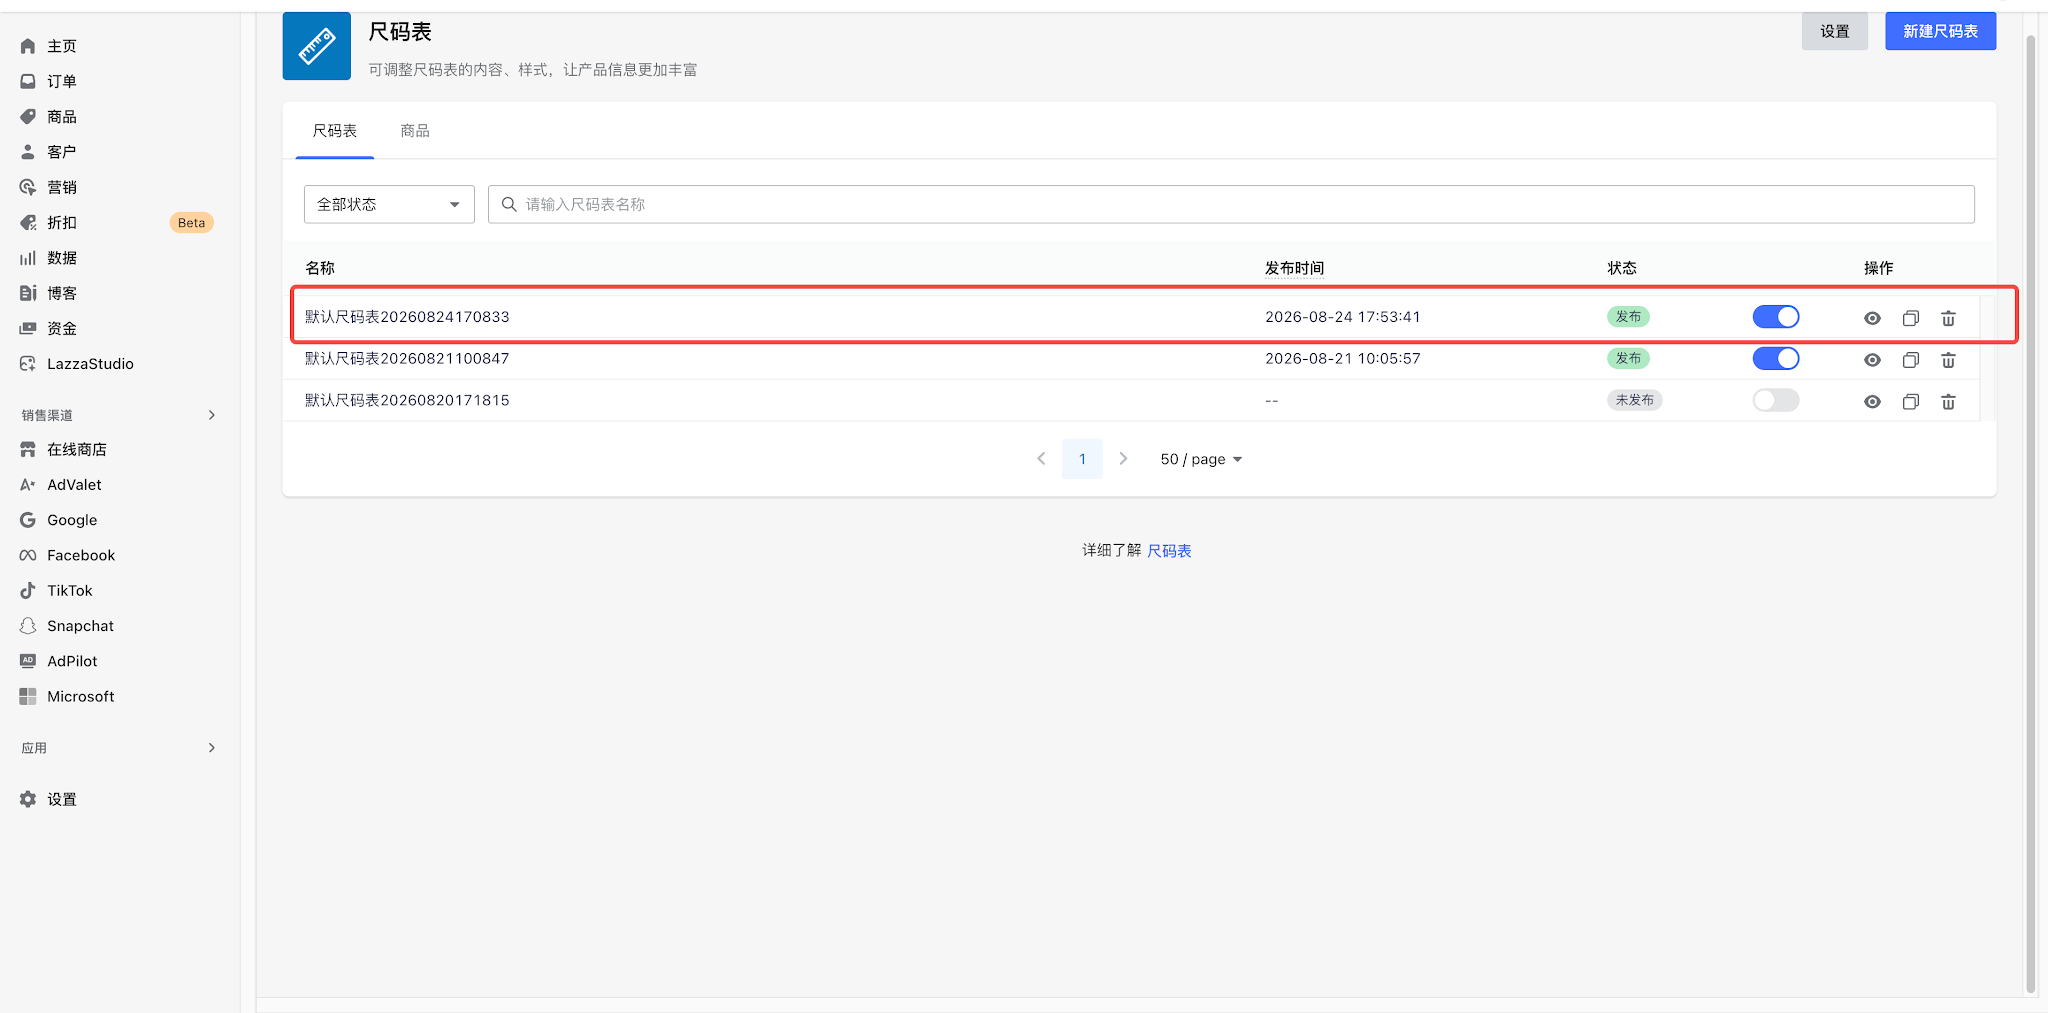The image size is (2048, 1013).
Task: Enable publish switch for 默认尺码表20260820171815
Action: click(x=1776, y=400)
